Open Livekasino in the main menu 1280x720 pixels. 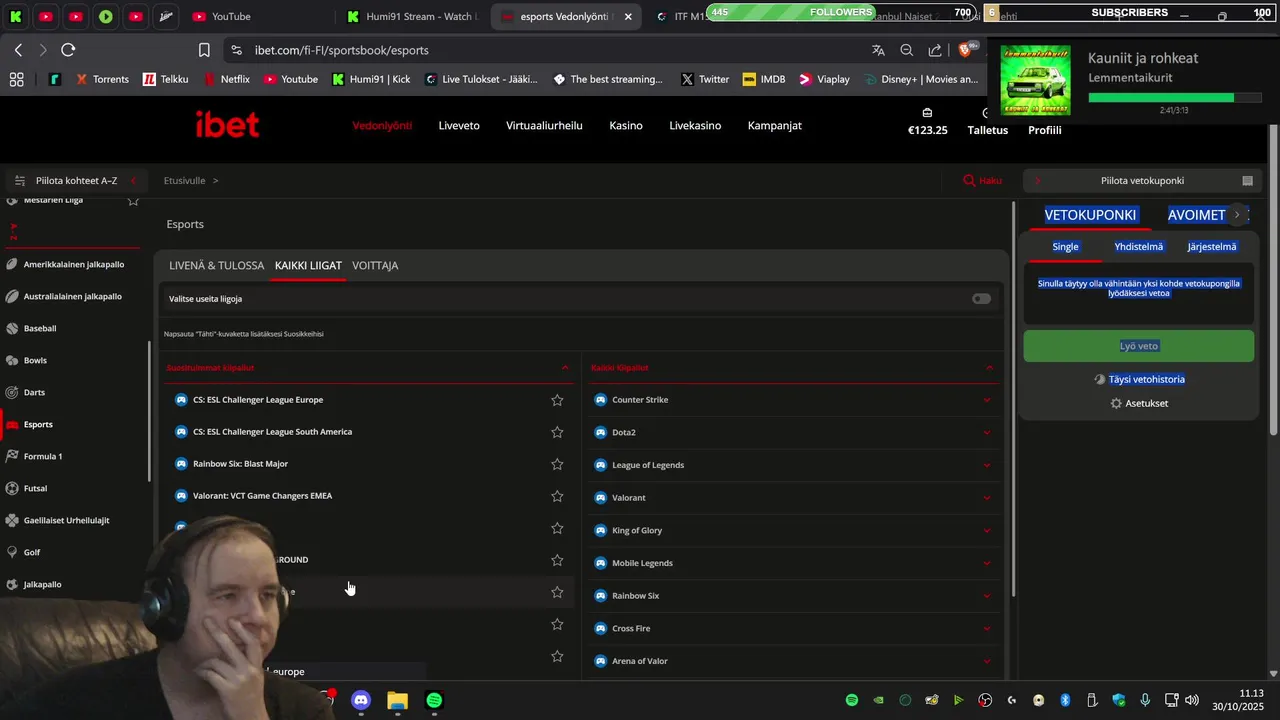(x=695, y=126)
